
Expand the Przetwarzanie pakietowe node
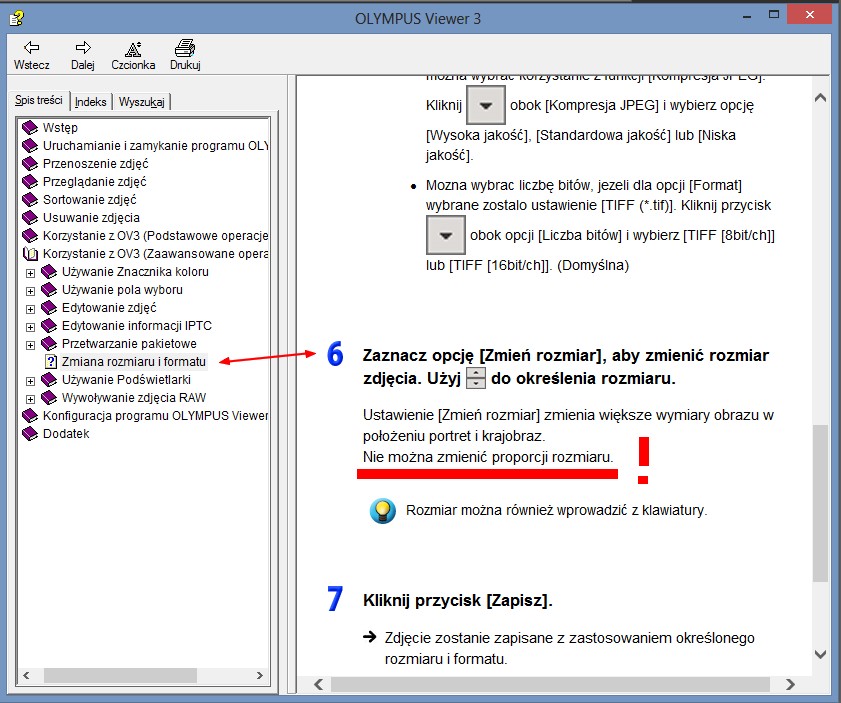pyautogui.click(x=30, y=344)
